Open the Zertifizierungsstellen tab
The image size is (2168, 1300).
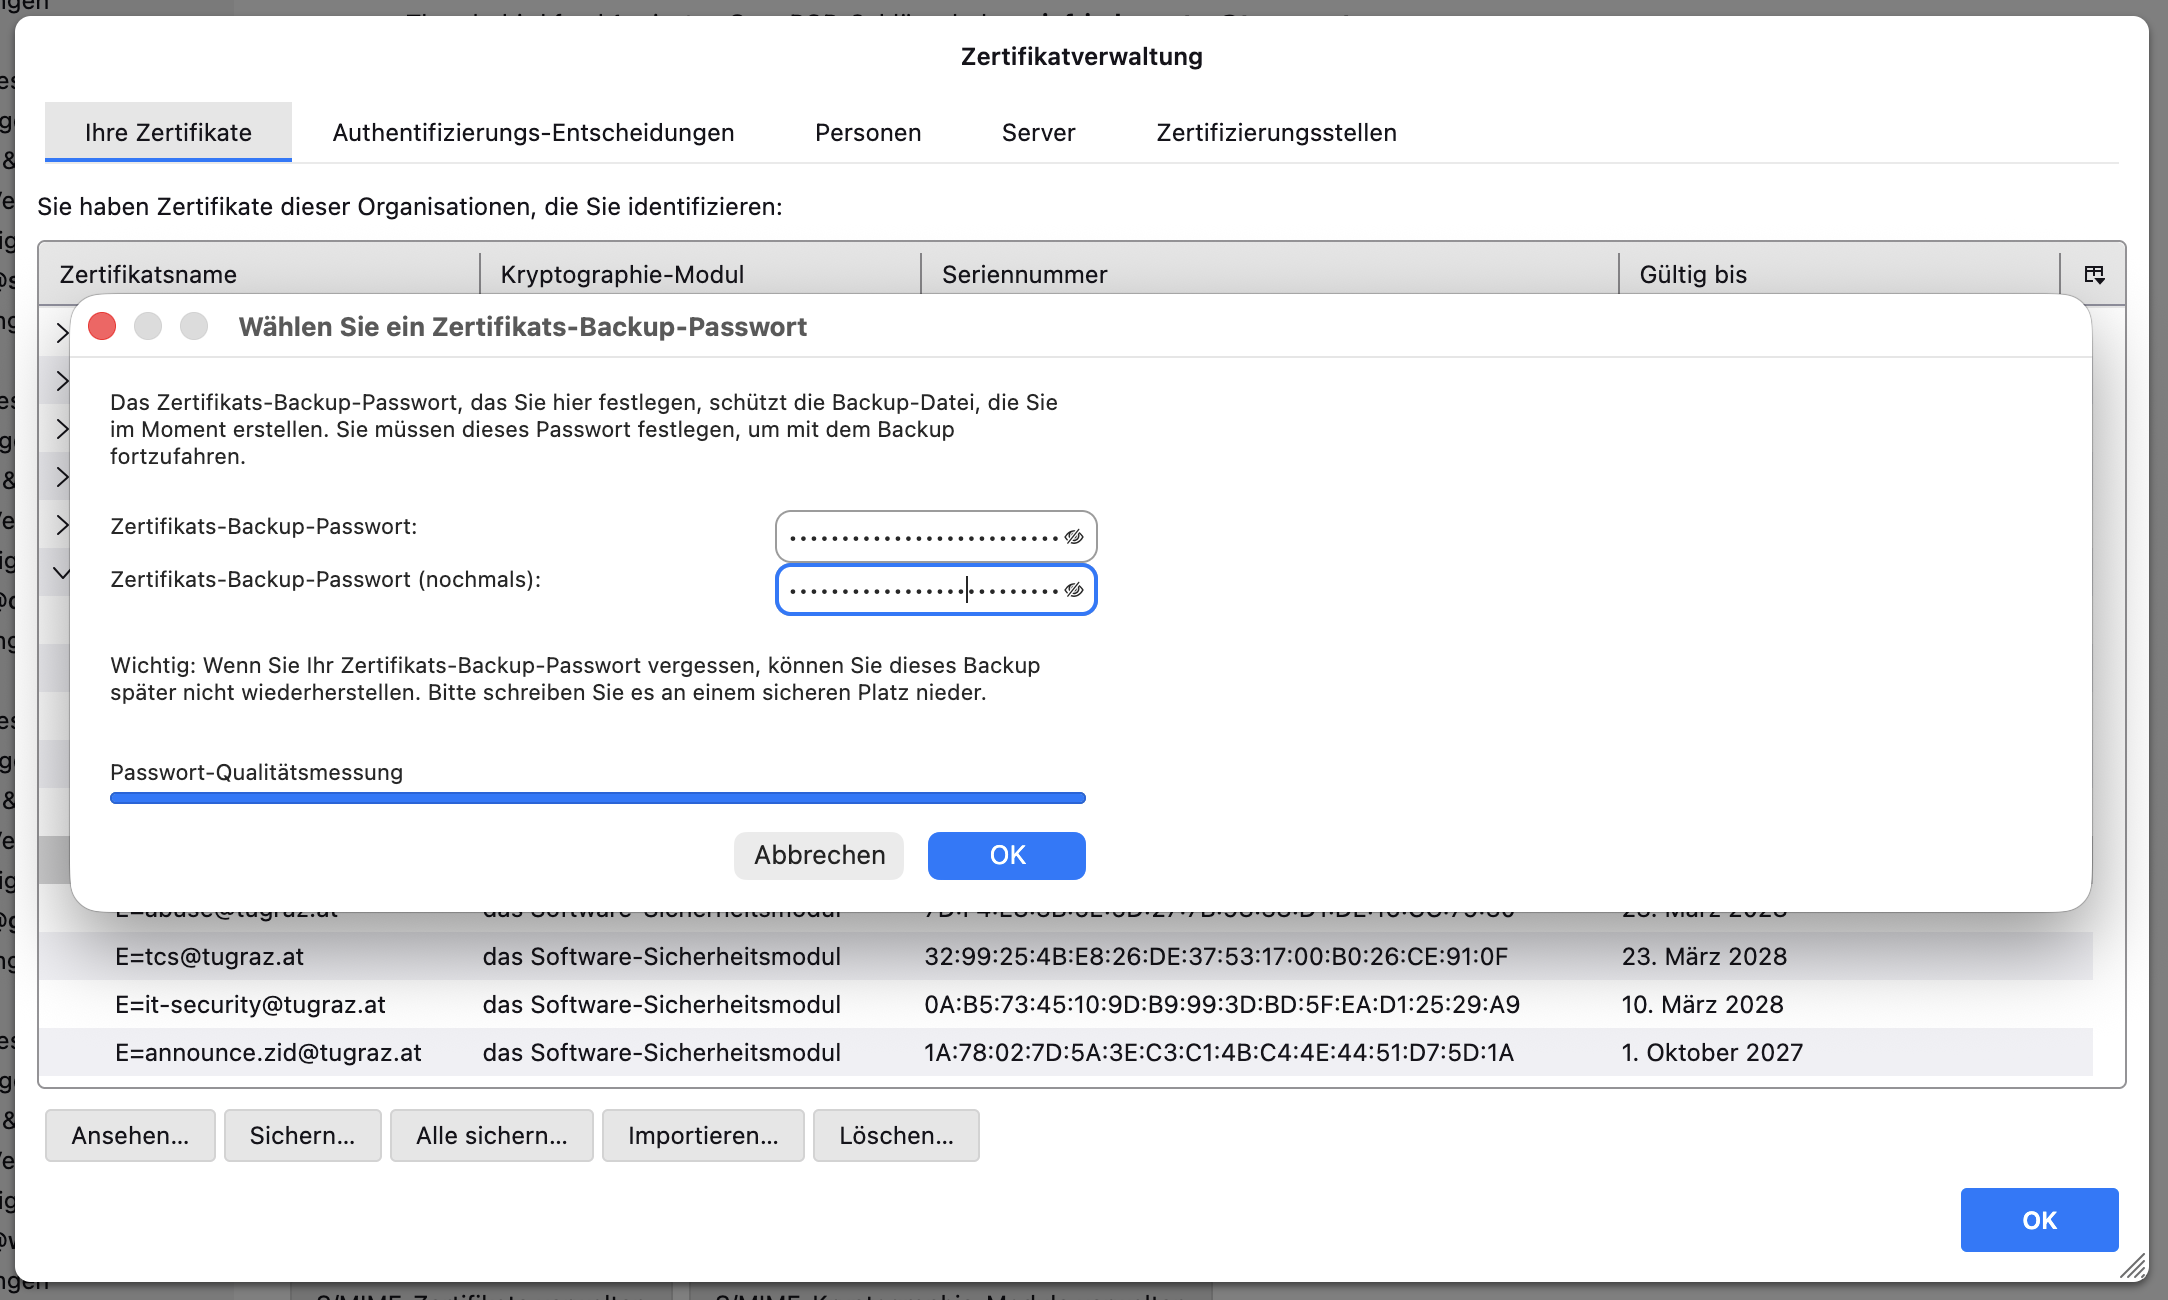tap(1276, 133)
